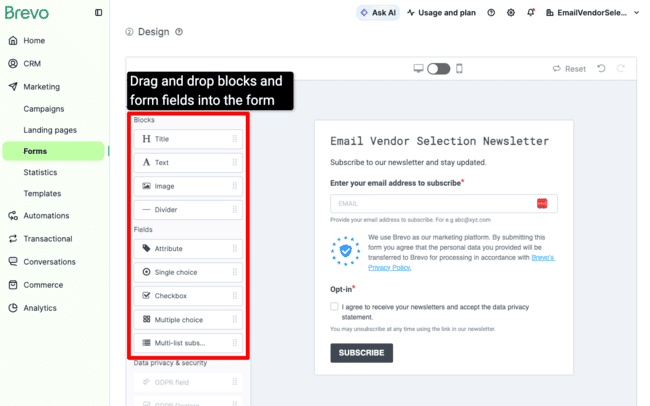
Task: Click drag handle of Text block
Action: point(235,163)
